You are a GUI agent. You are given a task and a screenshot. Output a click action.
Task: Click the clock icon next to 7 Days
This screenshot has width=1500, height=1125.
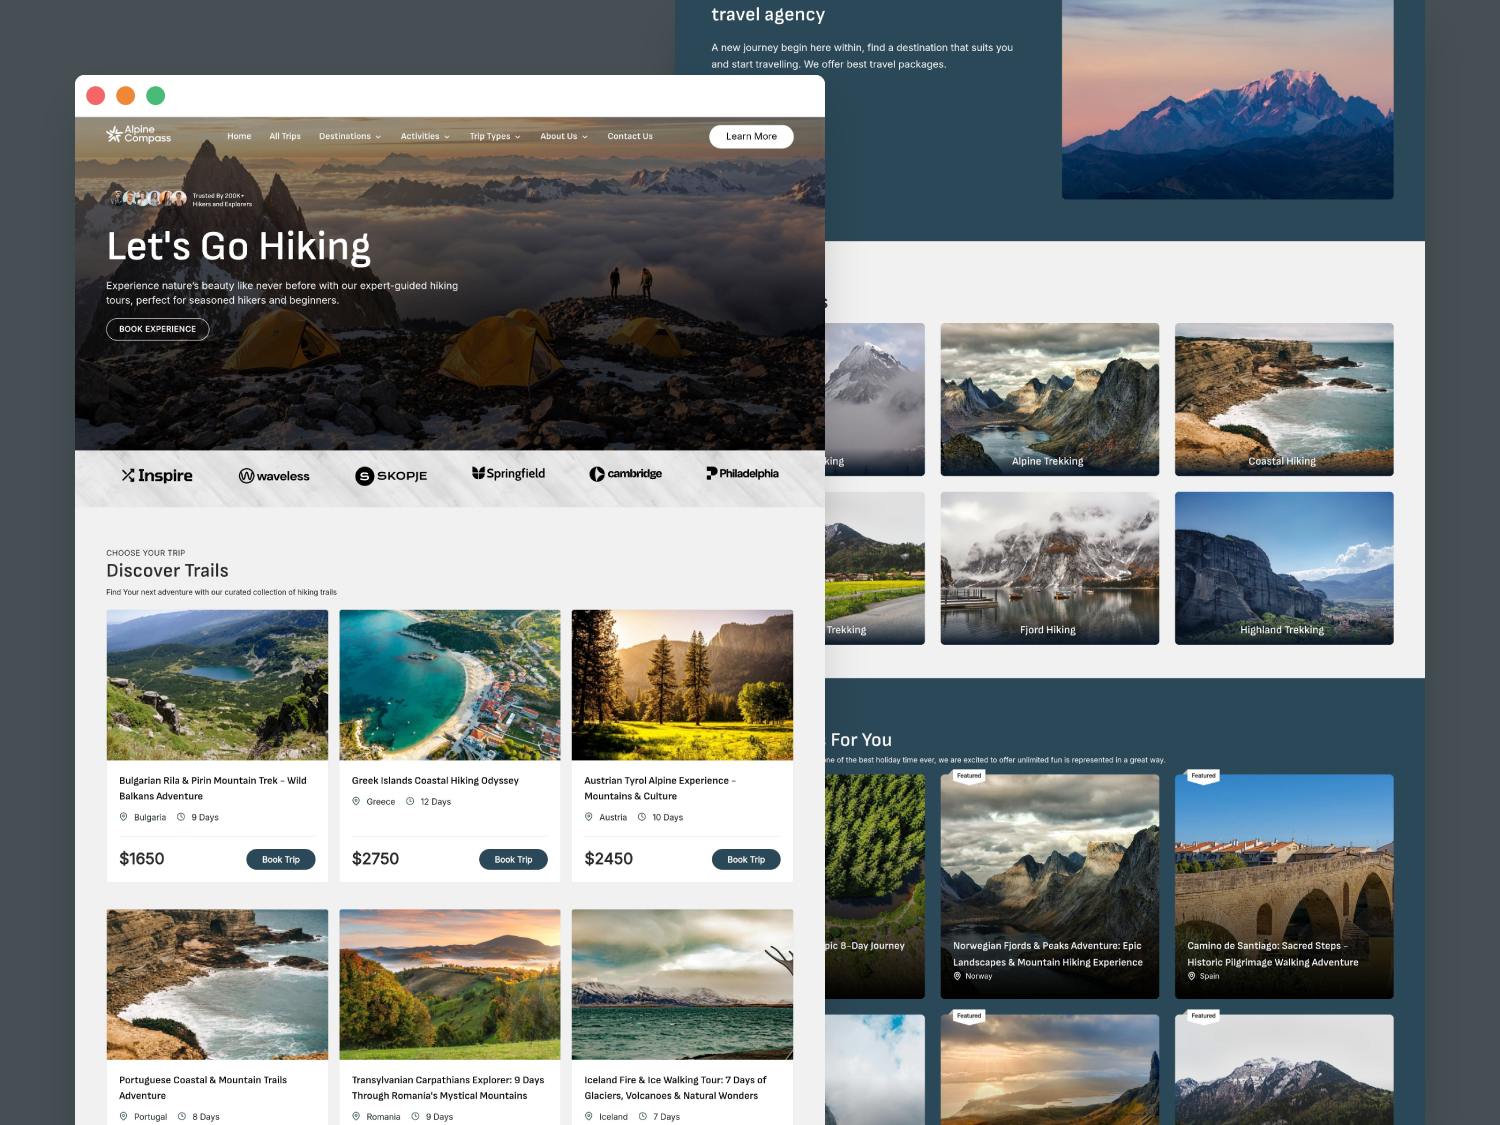(643, 1116)
